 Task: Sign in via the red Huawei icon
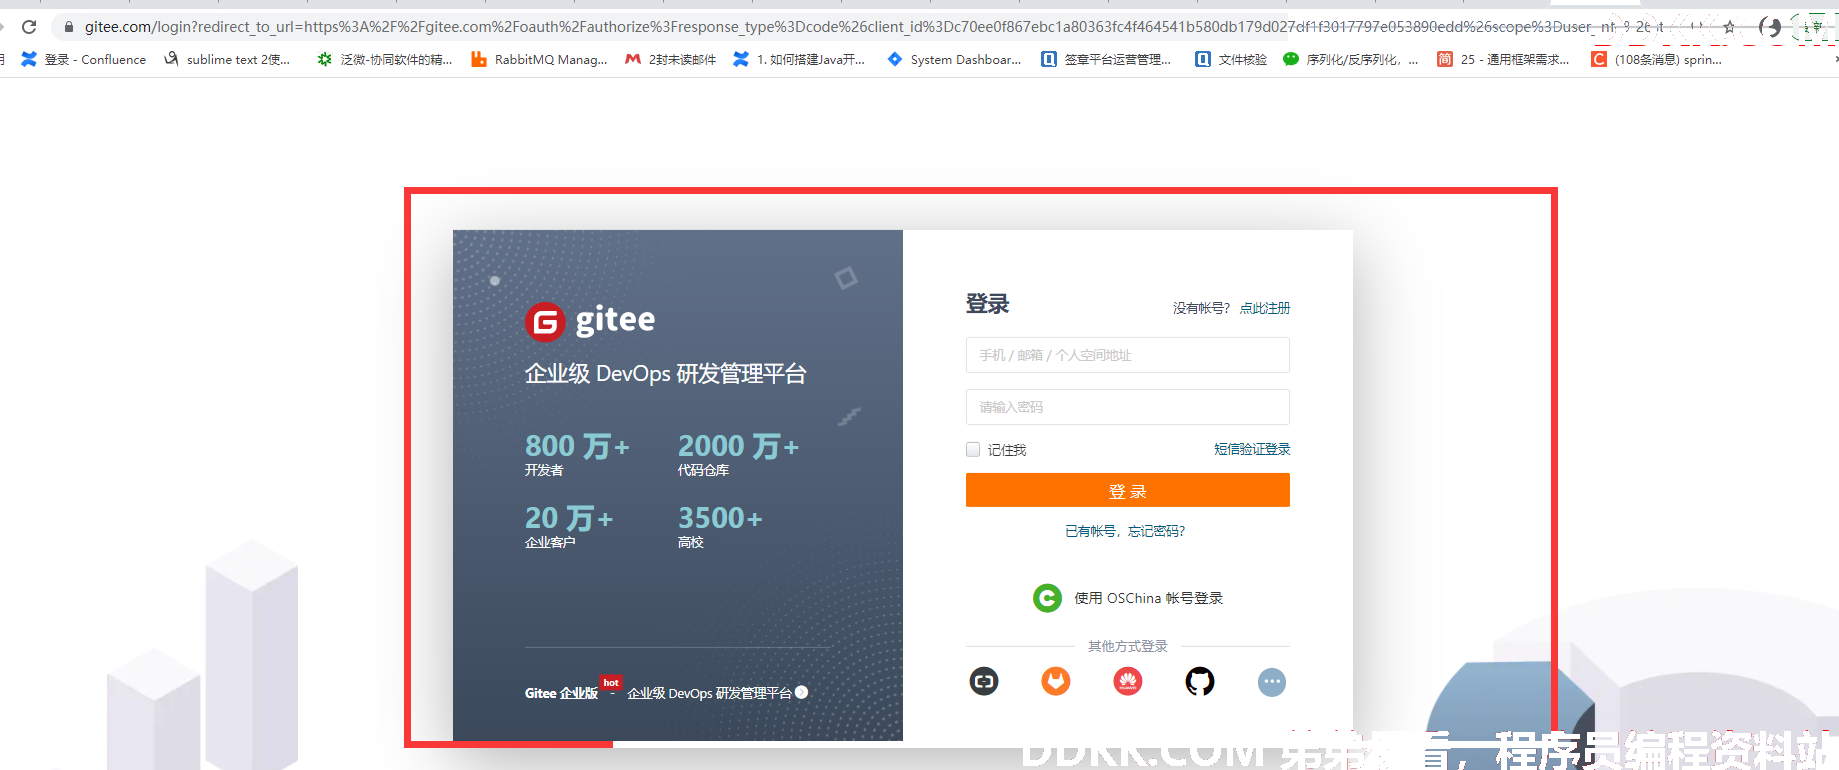click(x=1128, y=682)
